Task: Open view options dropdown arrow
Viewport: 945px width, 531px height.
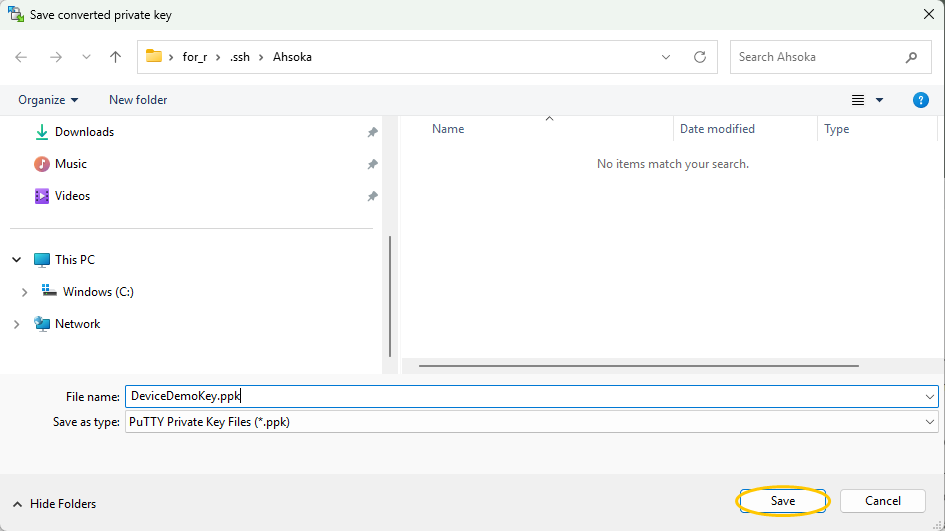Action: coord(879,100)
